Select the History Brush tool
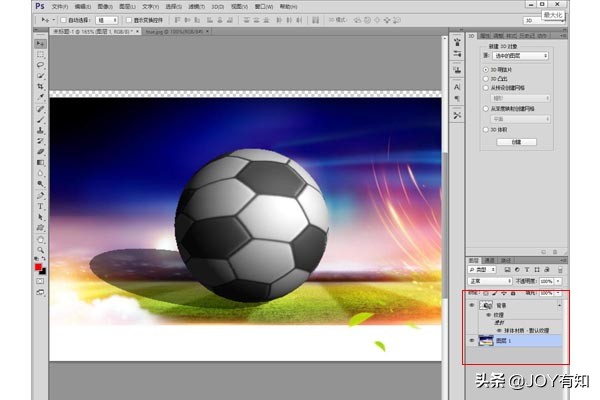Screen dimensions: 600x400 (40, 141)
